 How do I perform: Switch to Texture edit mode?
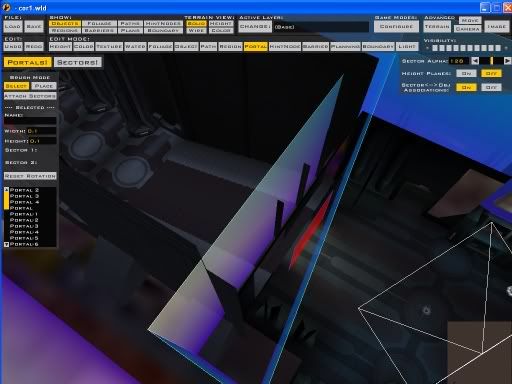[x=109, y=47]
